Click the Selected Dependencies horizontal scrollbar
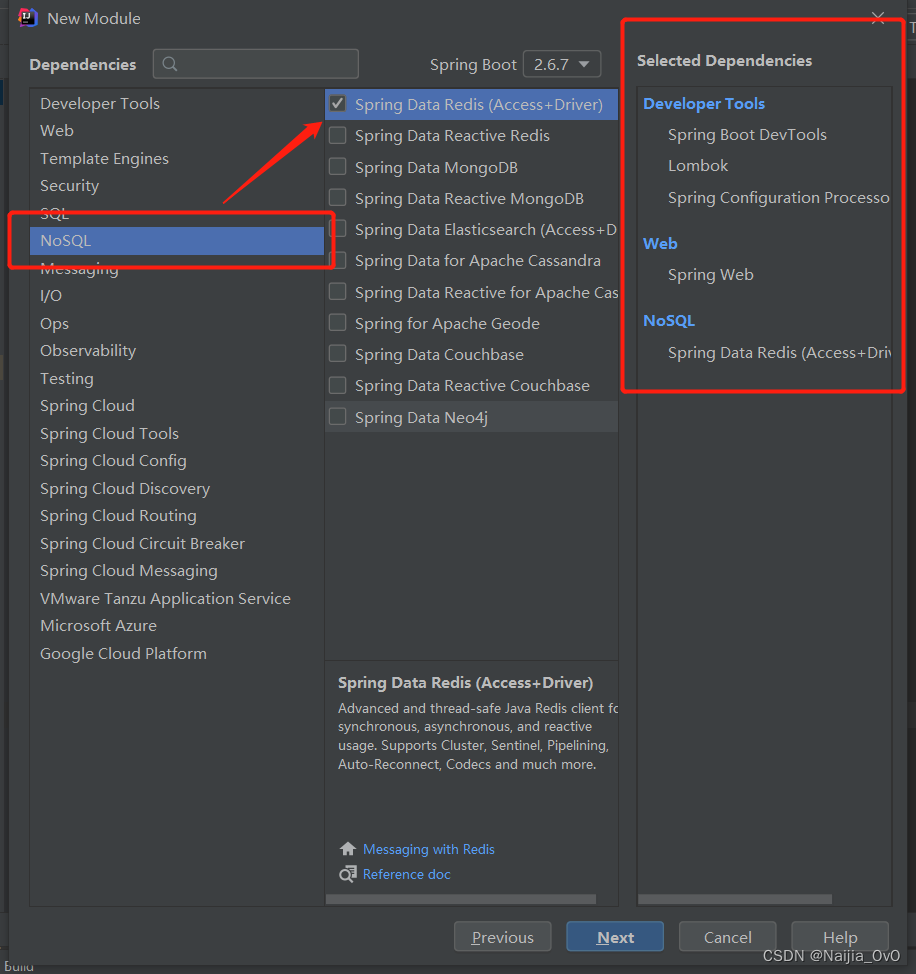The image size is (916, 974). coord(735,899)
